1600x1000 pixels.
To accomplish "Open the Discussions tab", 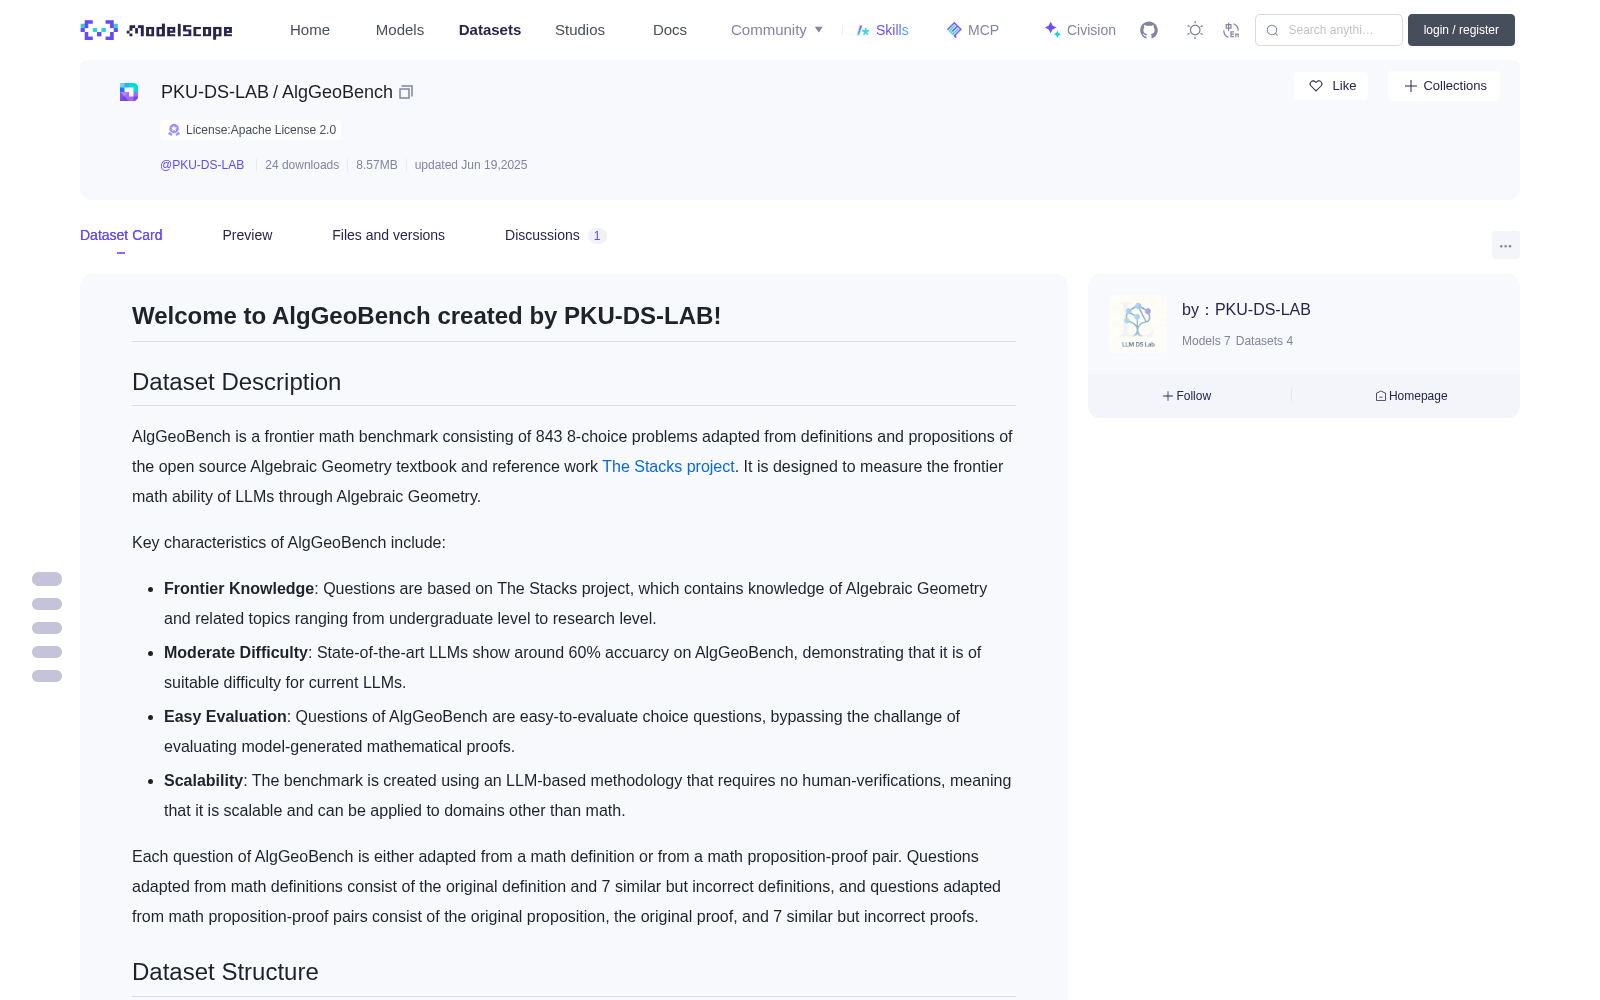I will (542, 235).
